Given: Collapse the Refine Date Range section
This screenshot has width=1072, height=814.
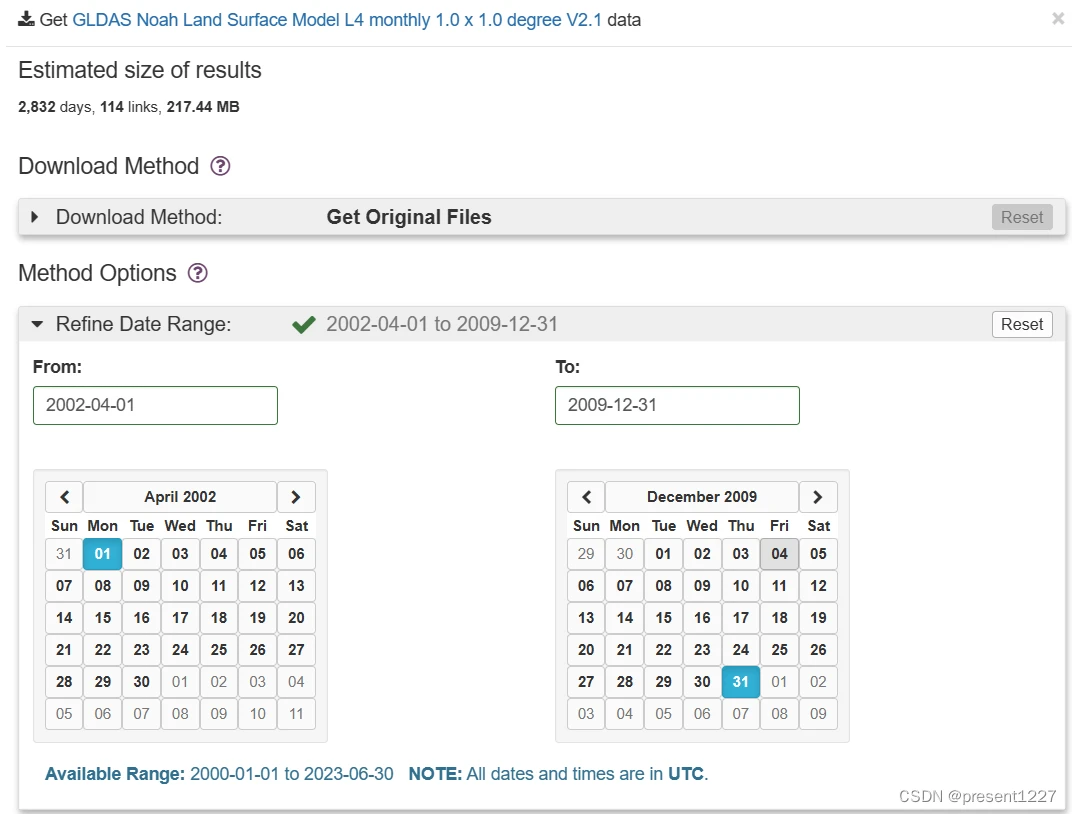Looking at the screenshot, I should tap(37, 324).
